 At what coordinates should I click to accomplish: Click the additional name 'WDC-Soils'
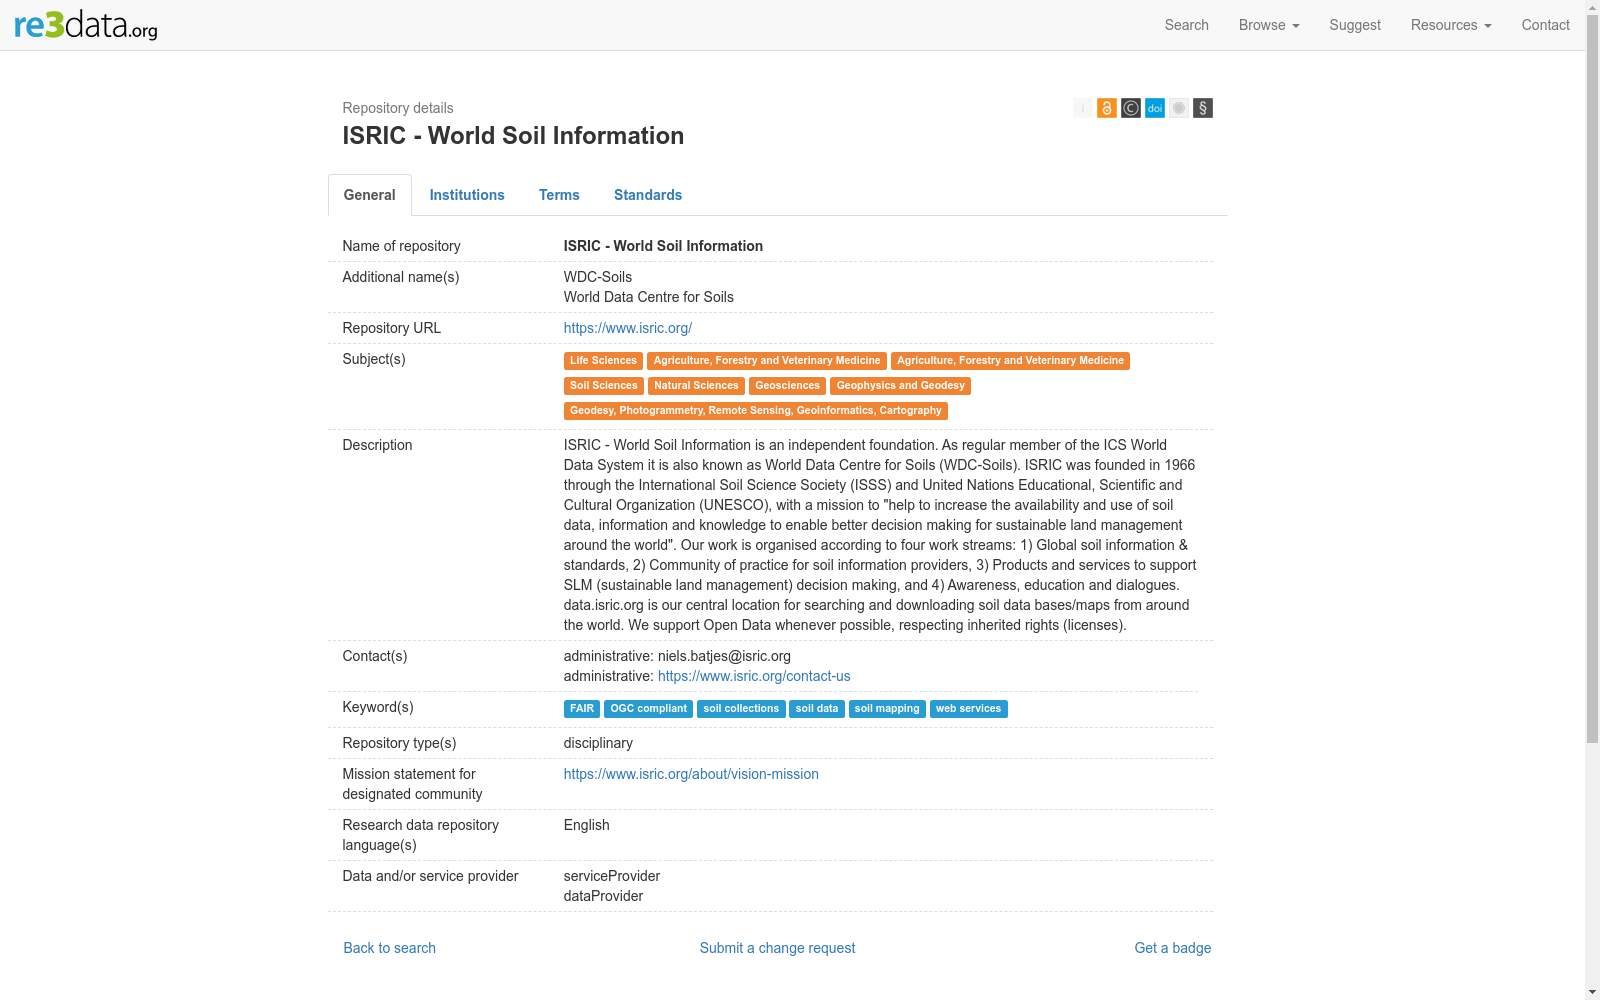598,277
